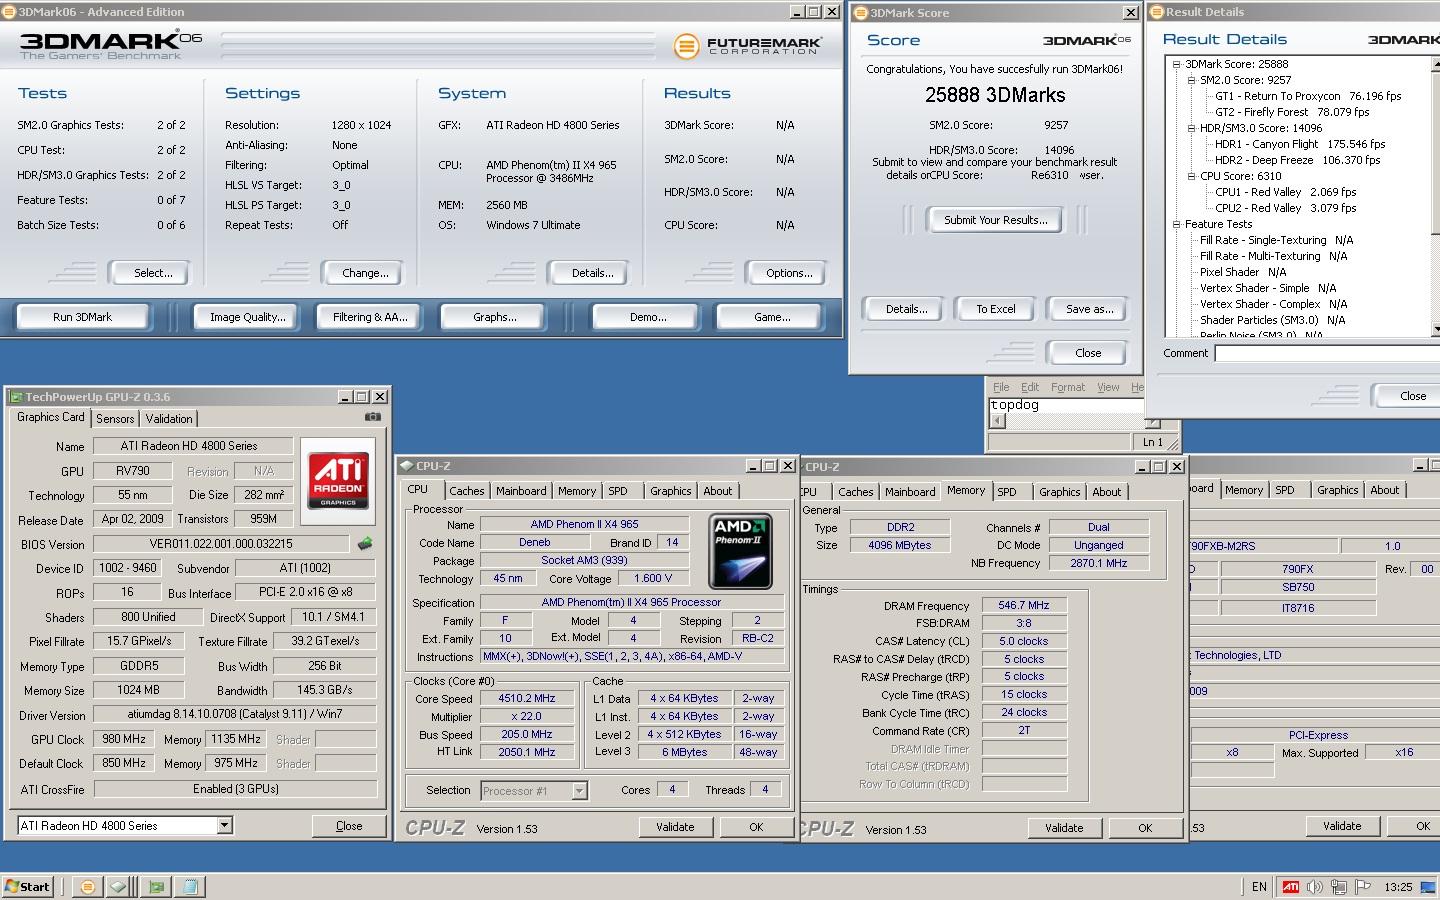Click the GPU Clock 980 MHz field in GPU-Z

pyautogui.click(x=124, y=739)
